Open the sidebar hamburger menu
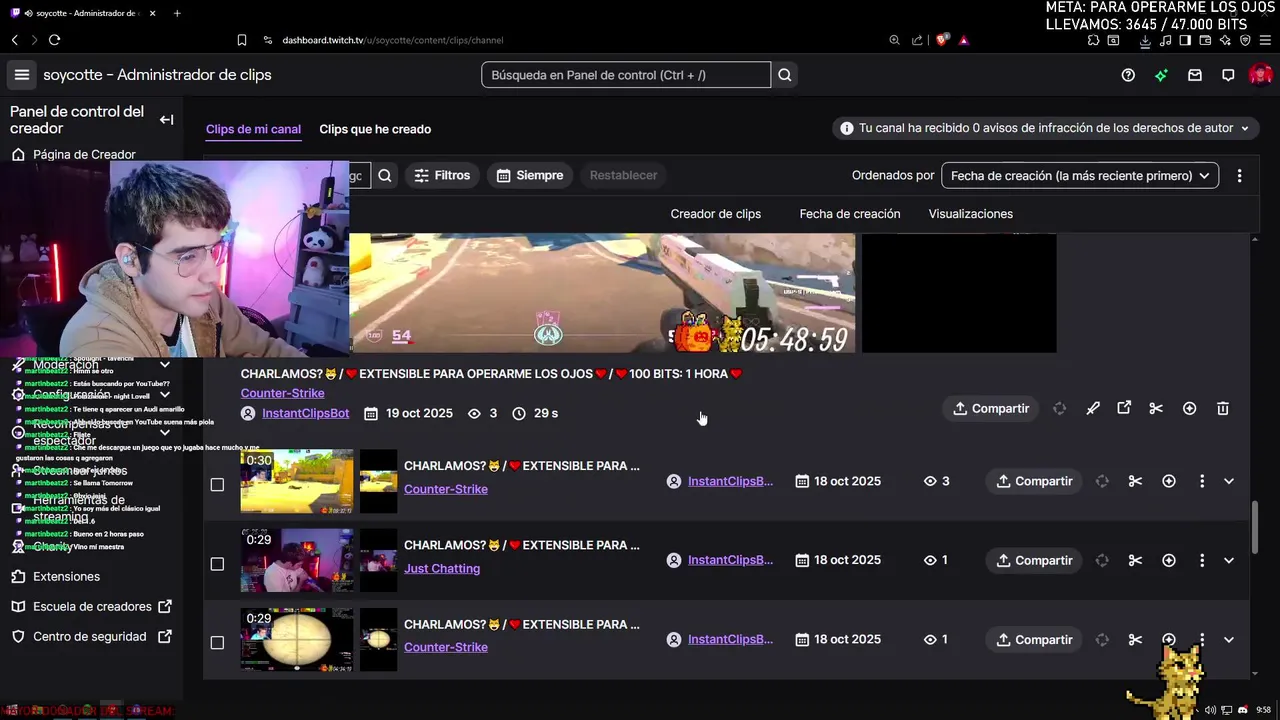 21,75
